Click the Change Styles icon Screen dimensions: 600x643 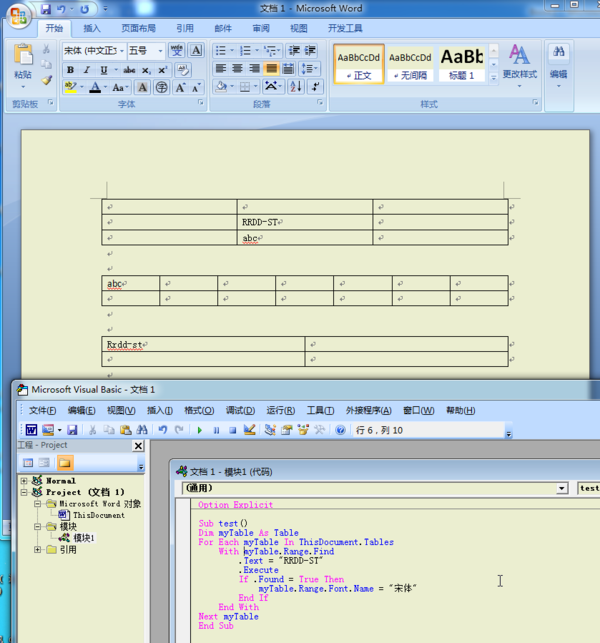519,55
